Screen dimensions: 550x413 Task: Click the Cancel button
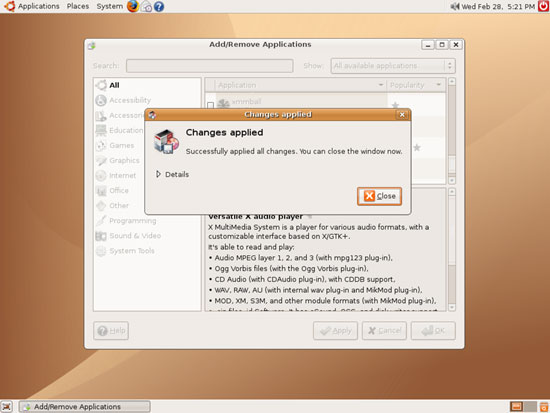384,331
